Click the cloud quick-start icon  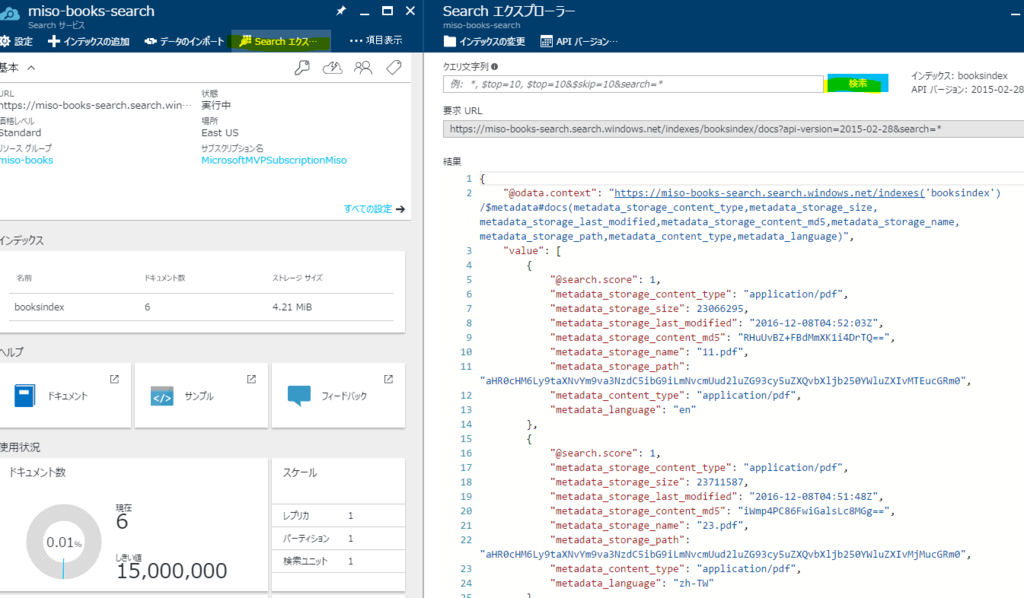coord(332,67)
